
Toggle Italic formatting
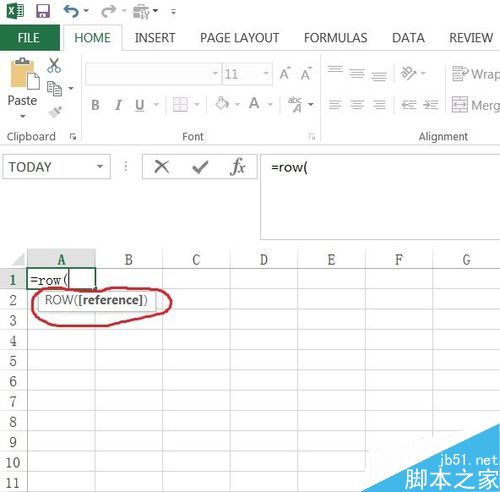tap(118, 105)
